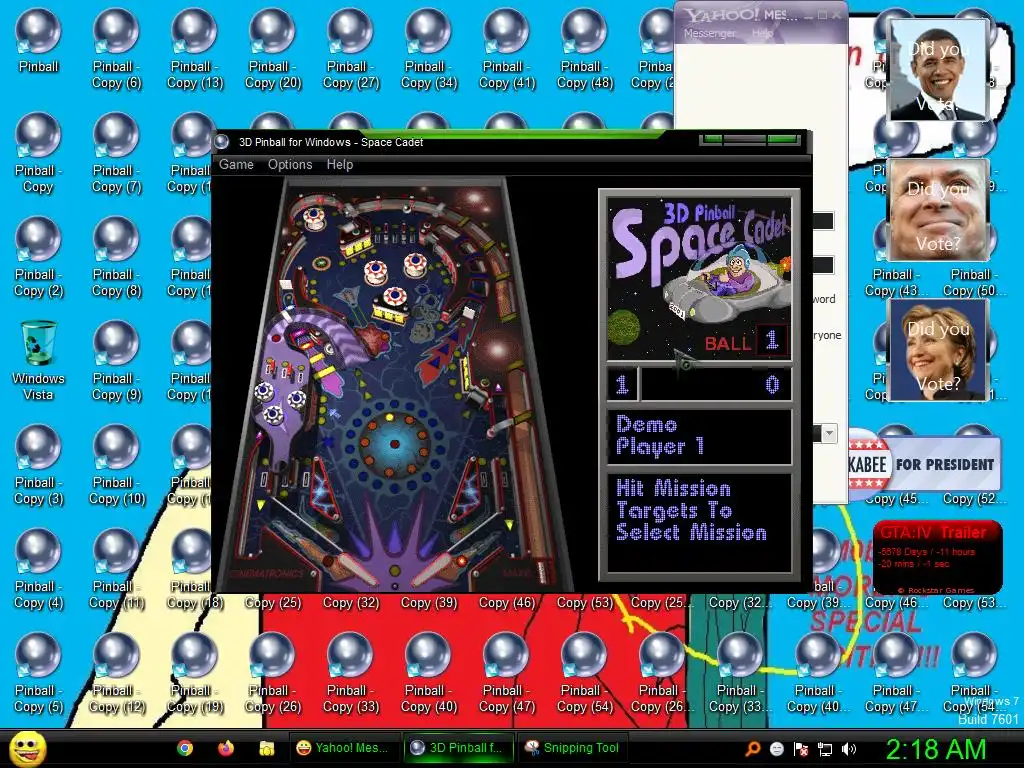Click the FOR PRESIDENT banner gadget
This screenshot has height=768, width=1024.
point(923,464)
